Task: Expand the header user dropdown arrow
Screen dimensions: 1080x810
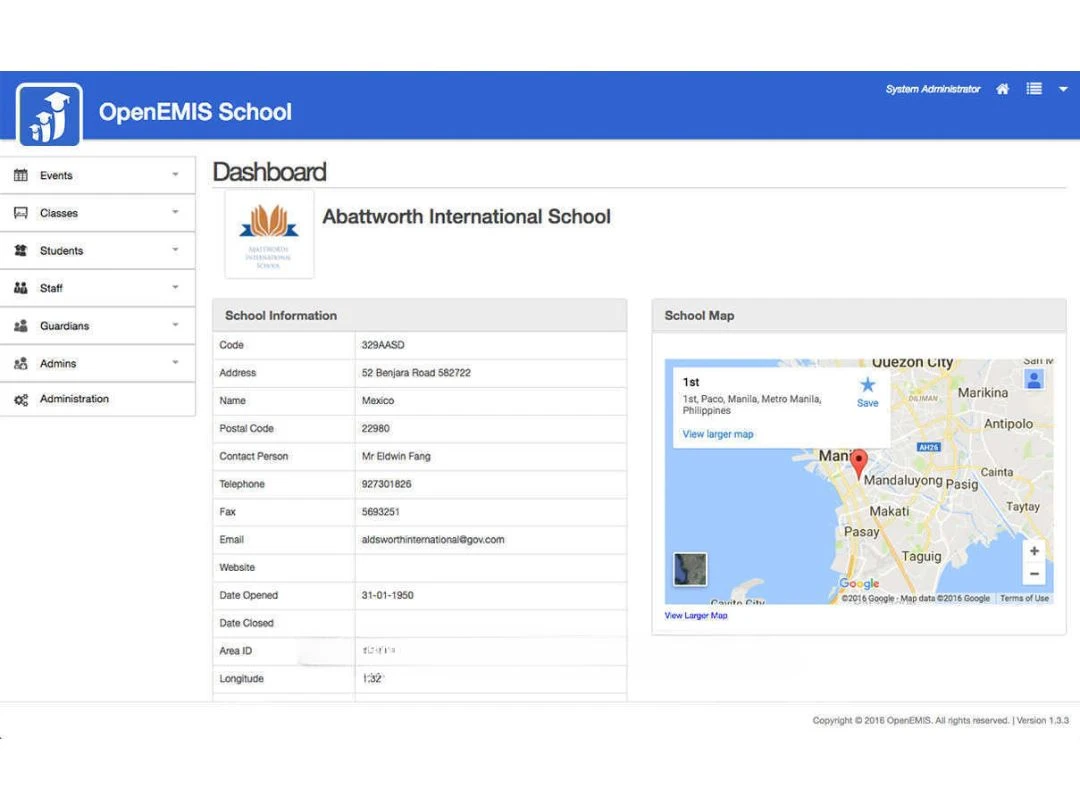Action: click(1063, 89)
